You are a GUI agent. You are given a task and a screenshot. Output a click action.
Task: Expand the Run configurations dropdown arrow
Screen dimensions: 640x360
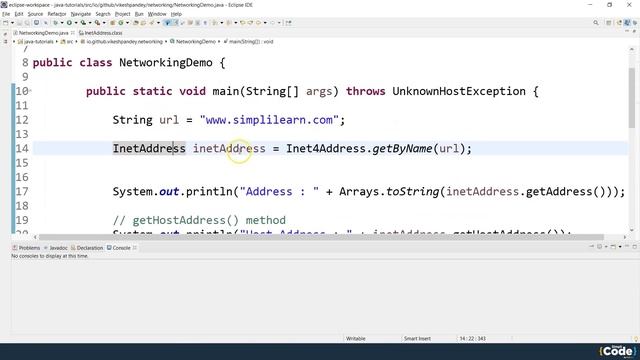tap(76, 22)
